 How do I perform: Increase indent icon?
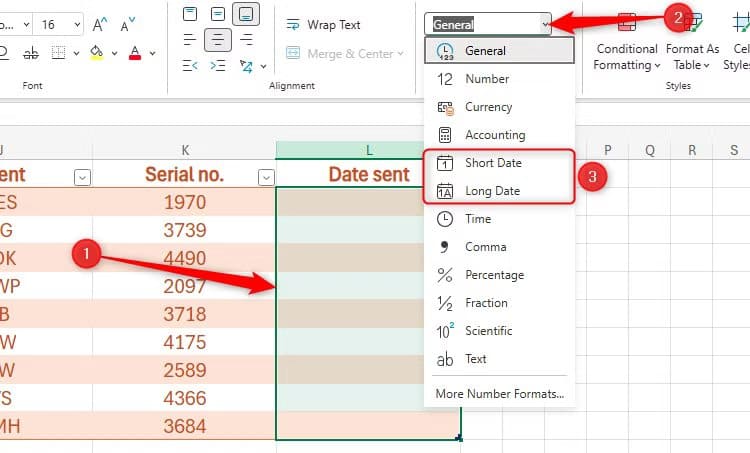tap(218, 66)
